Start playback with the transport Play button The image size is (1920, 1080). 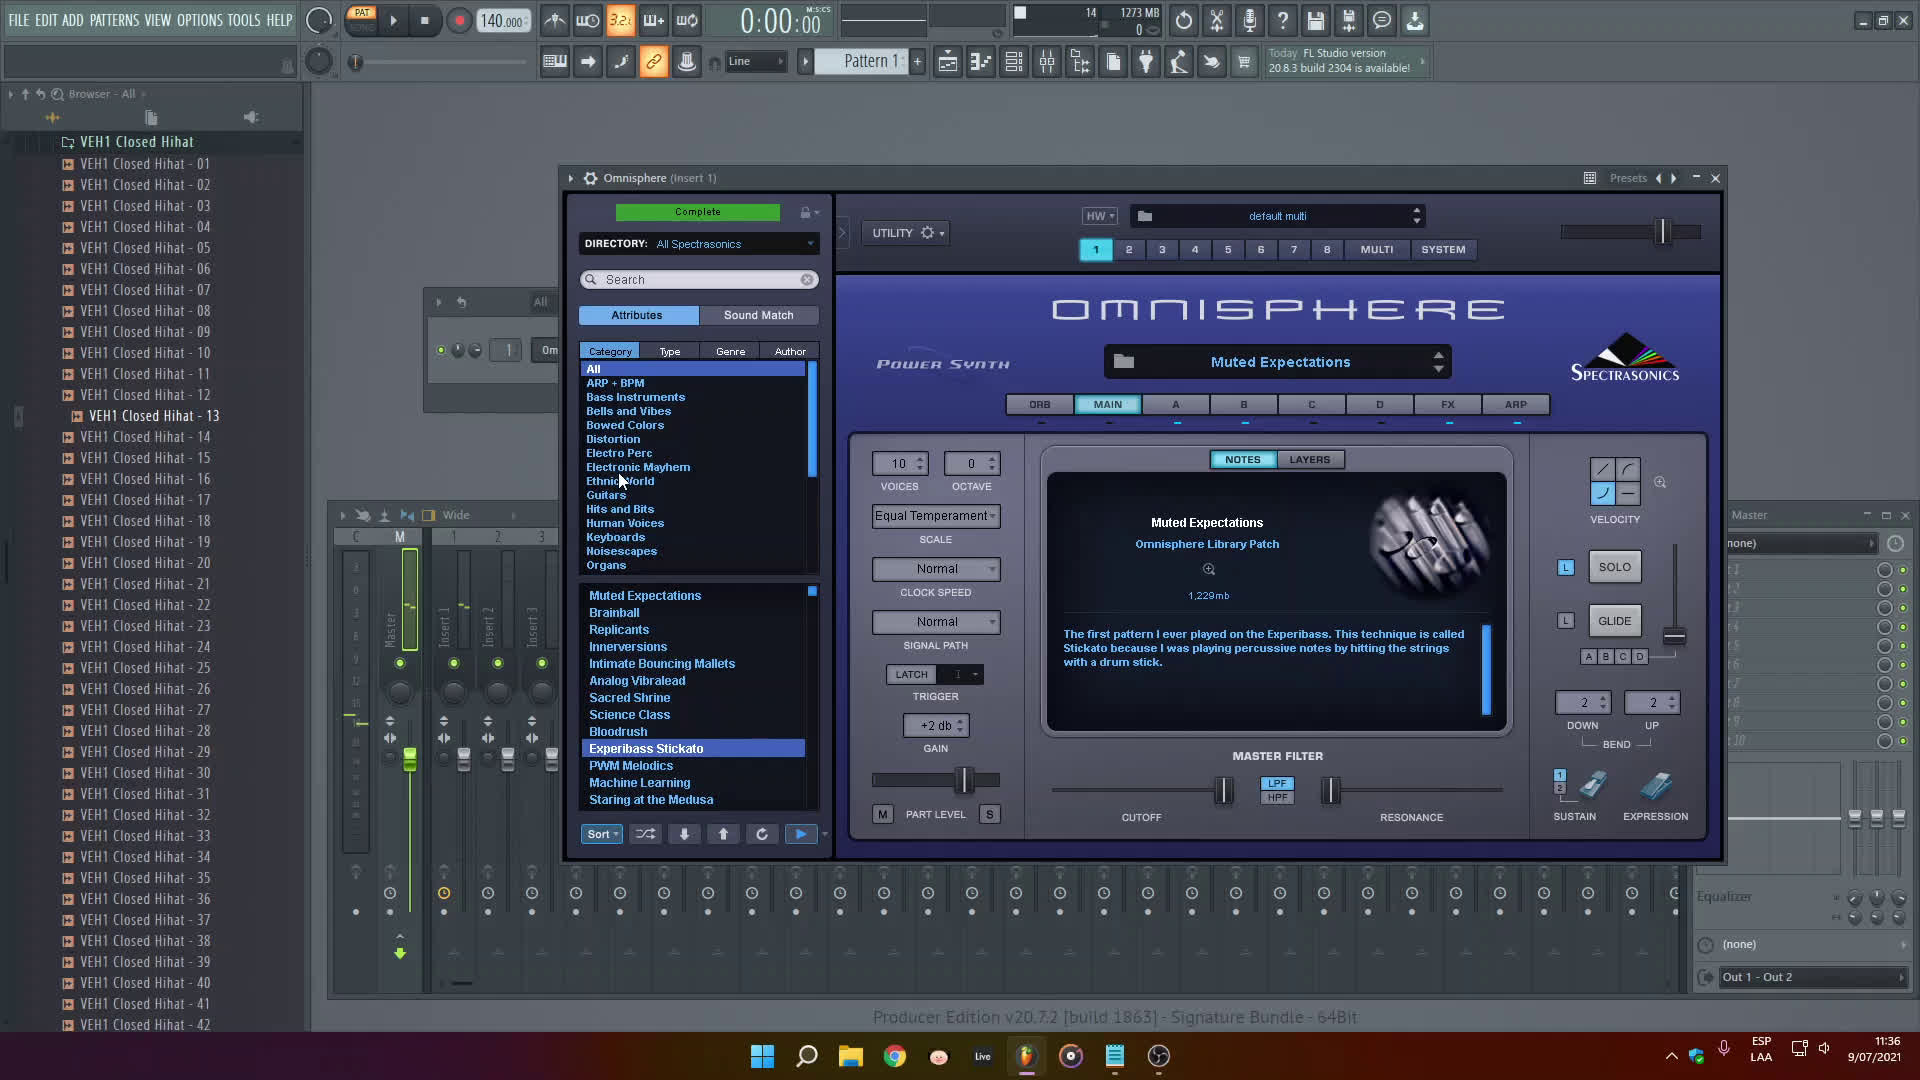coord(393,20)
